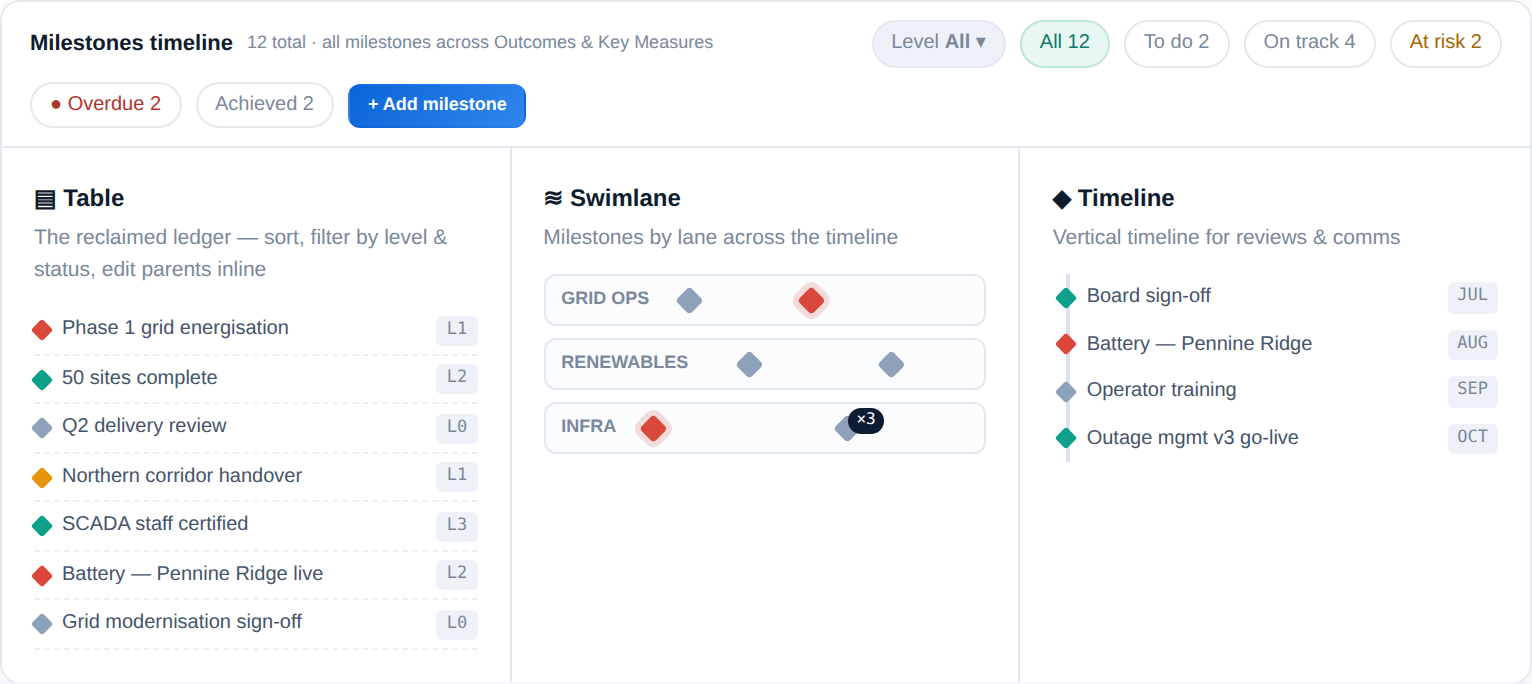Click red diamond beside Battery — Pennine Ridge live
Image resolution: width=1532 pixels, height=684 pixels.
42,575
